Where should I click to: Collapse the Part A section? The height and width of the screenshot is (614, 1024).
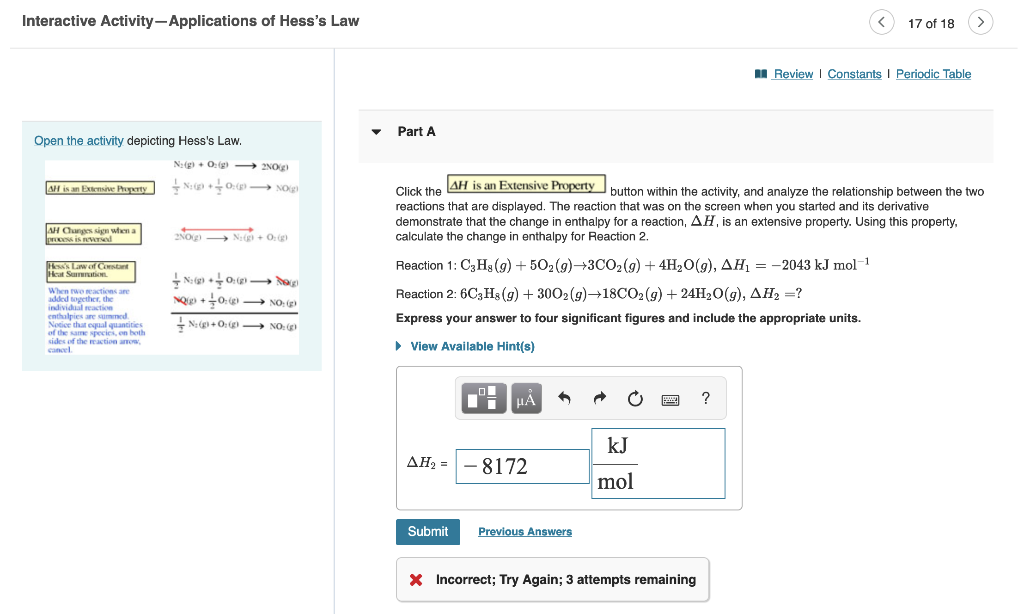coord(376,131)
